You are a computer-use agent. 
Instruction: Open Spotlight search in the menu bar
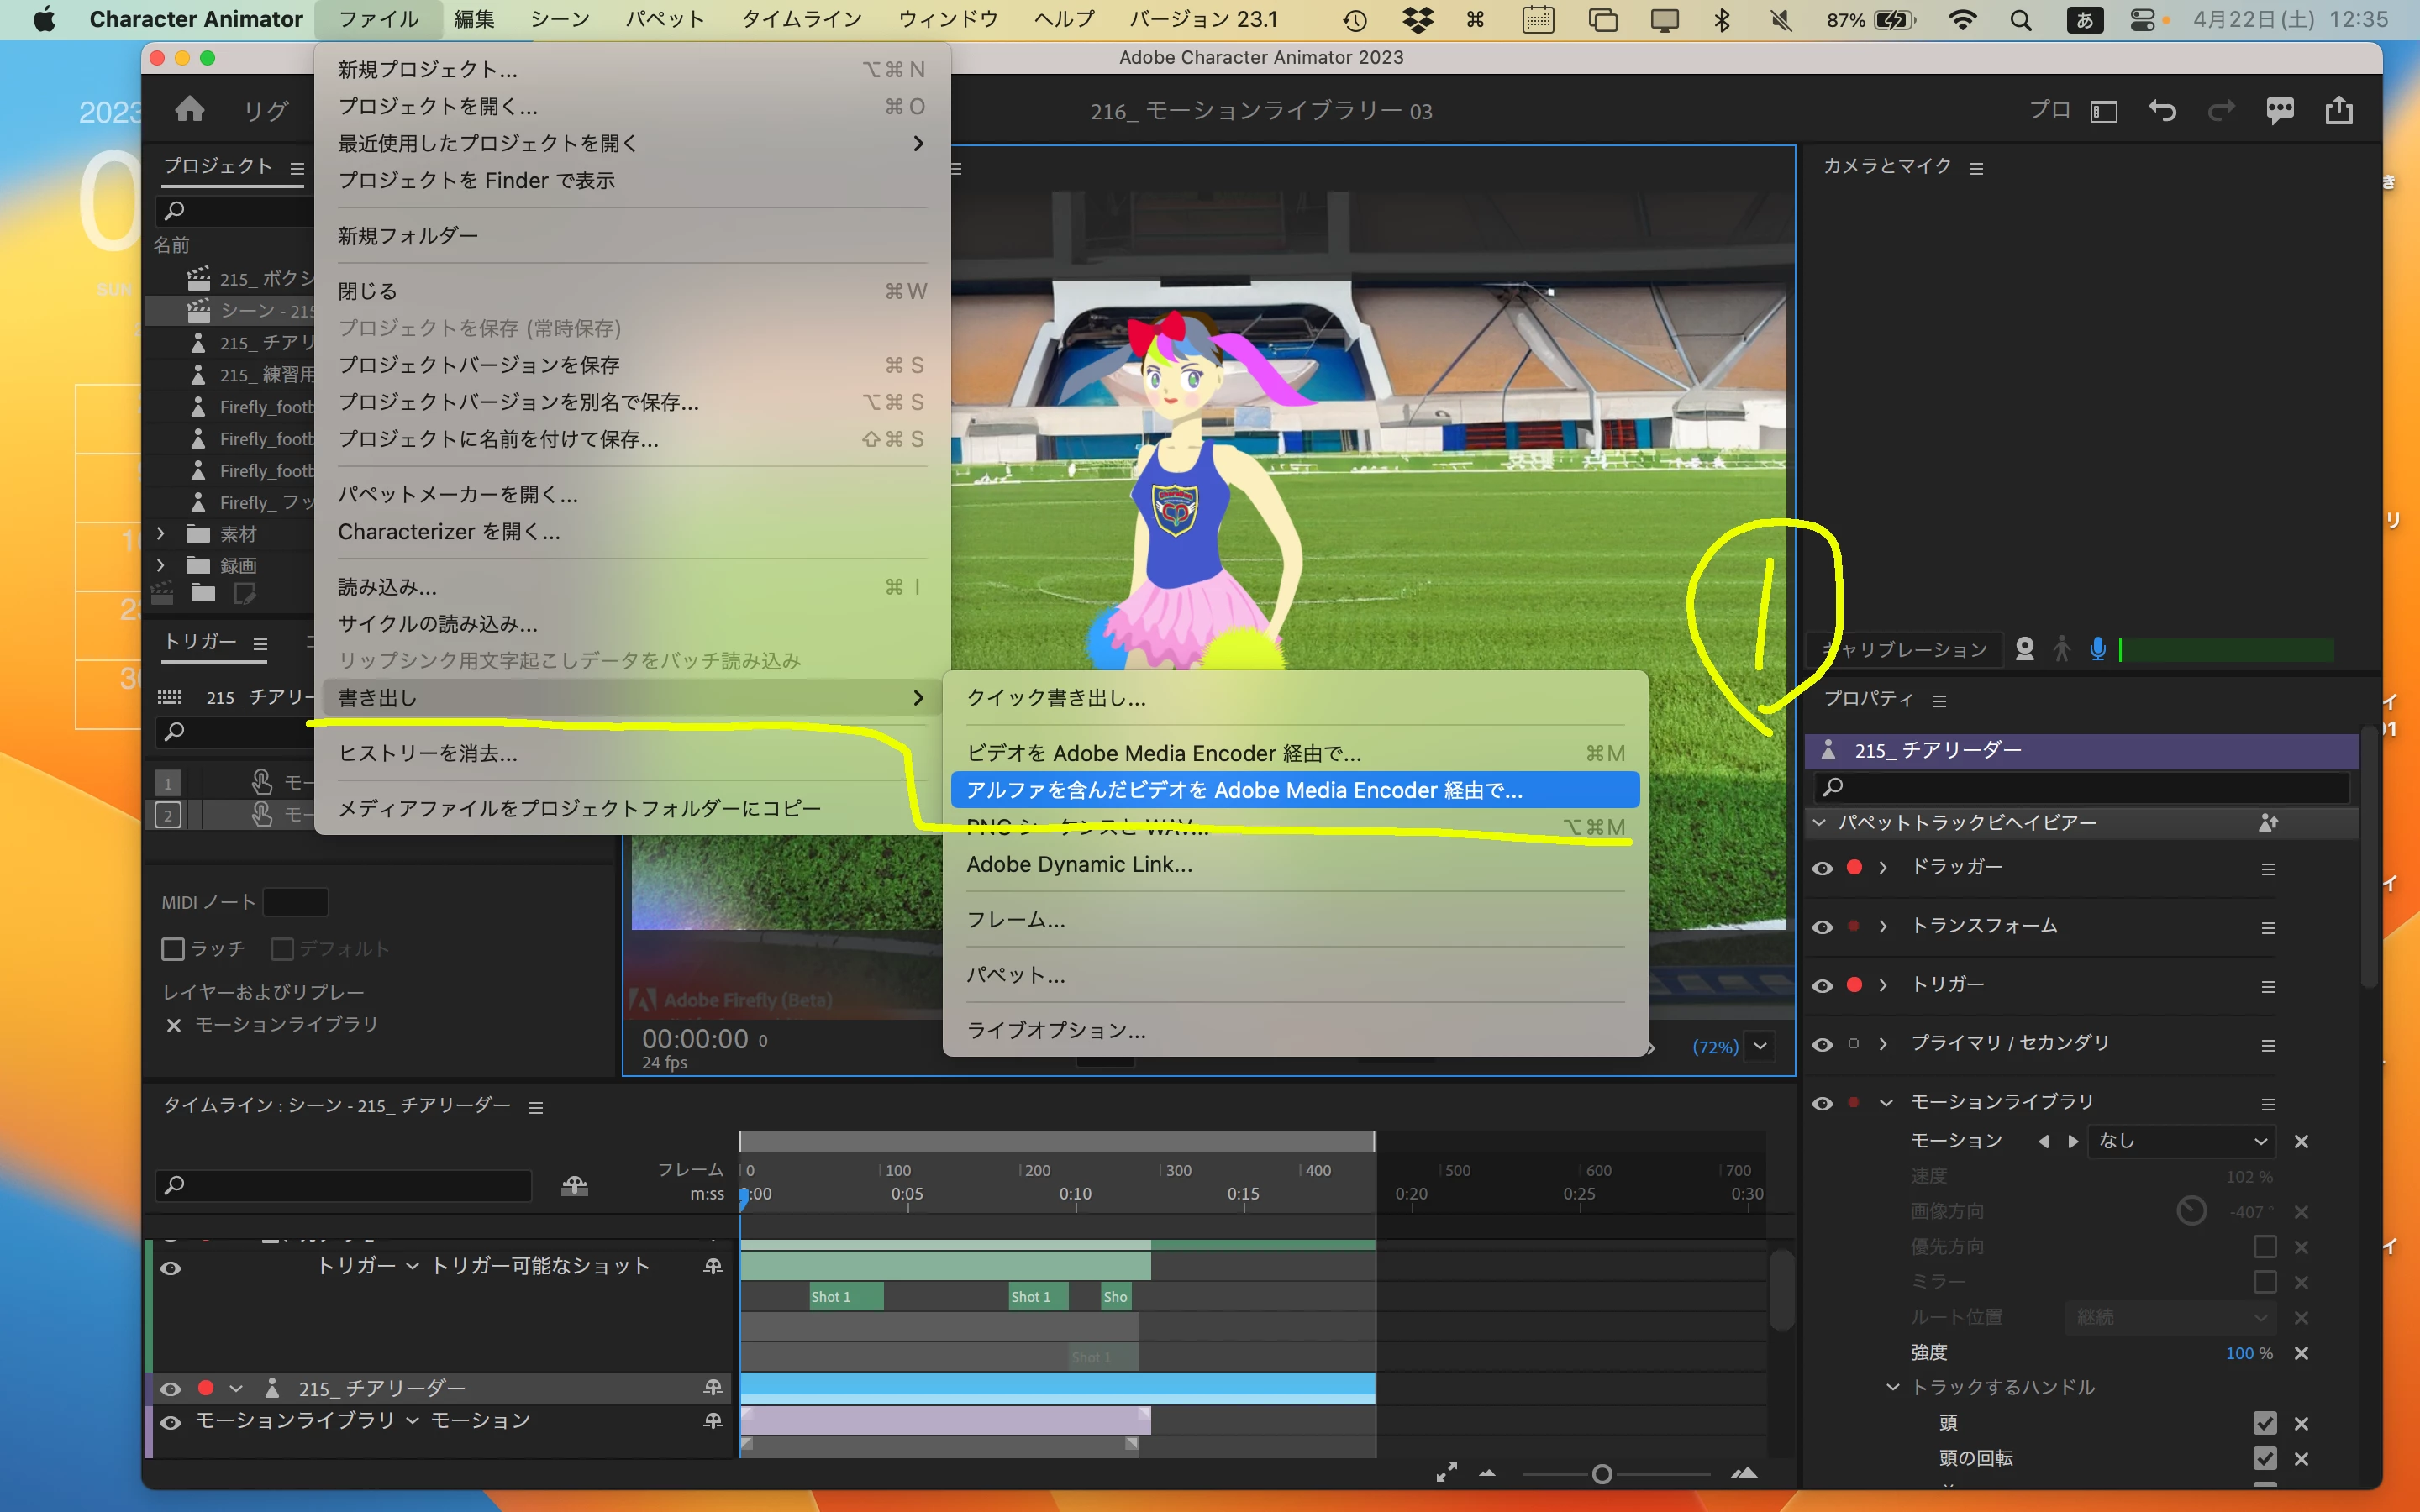point(2020,20)
